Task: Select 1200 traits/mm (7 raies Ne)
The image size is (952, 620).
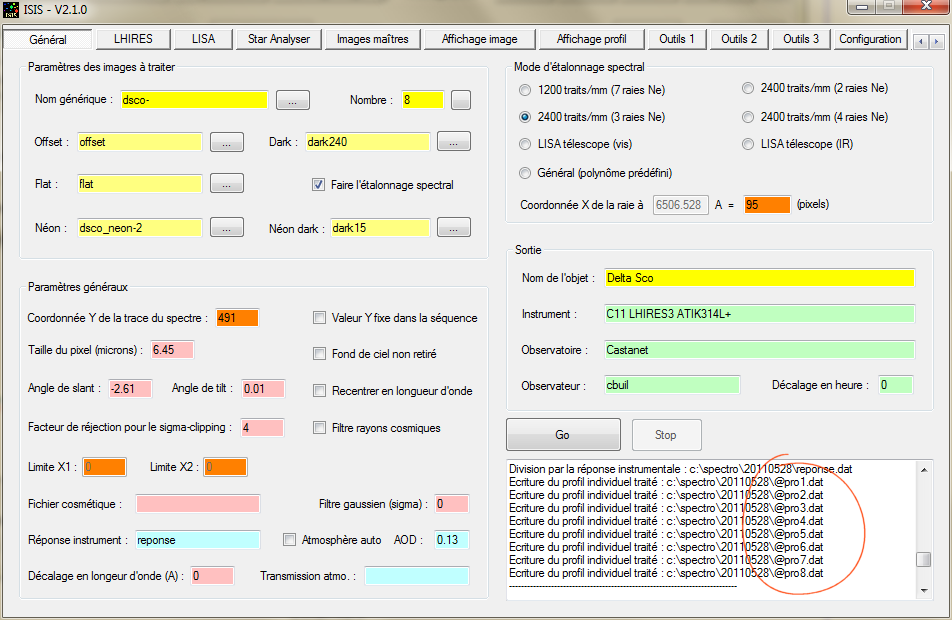Action: tap(526, 90)
